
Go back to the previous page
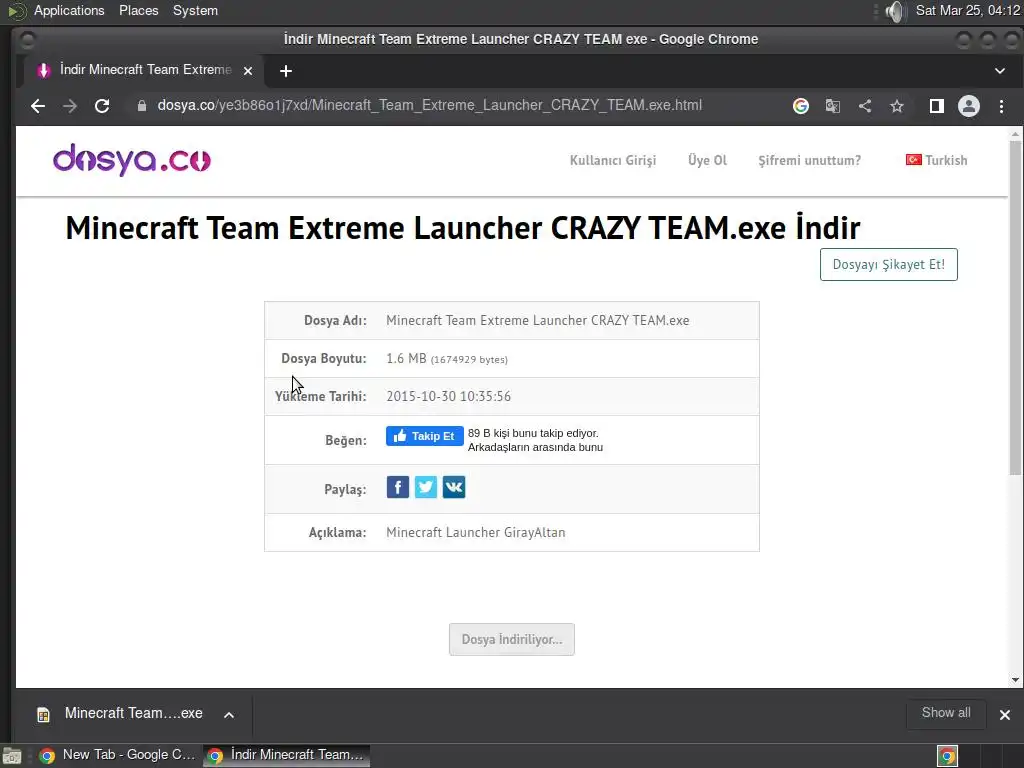(38, 106)
